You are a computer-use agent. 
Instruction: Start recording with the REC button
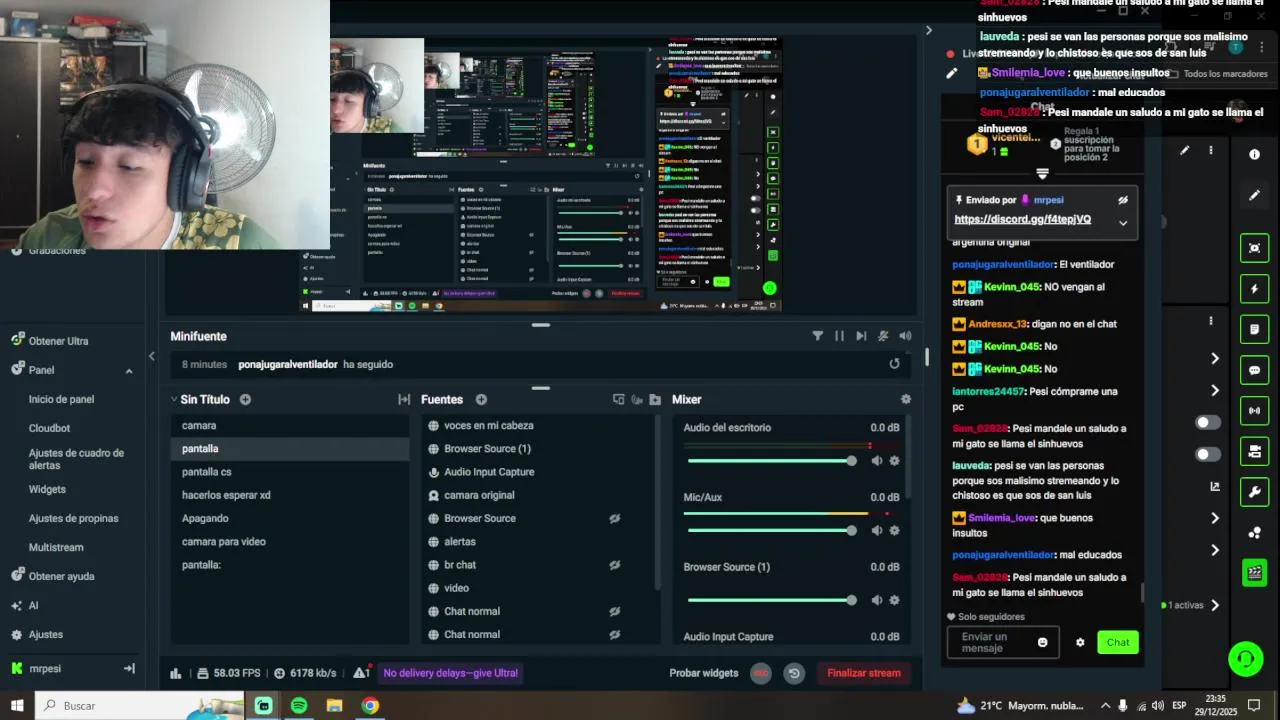pos(761,673)
